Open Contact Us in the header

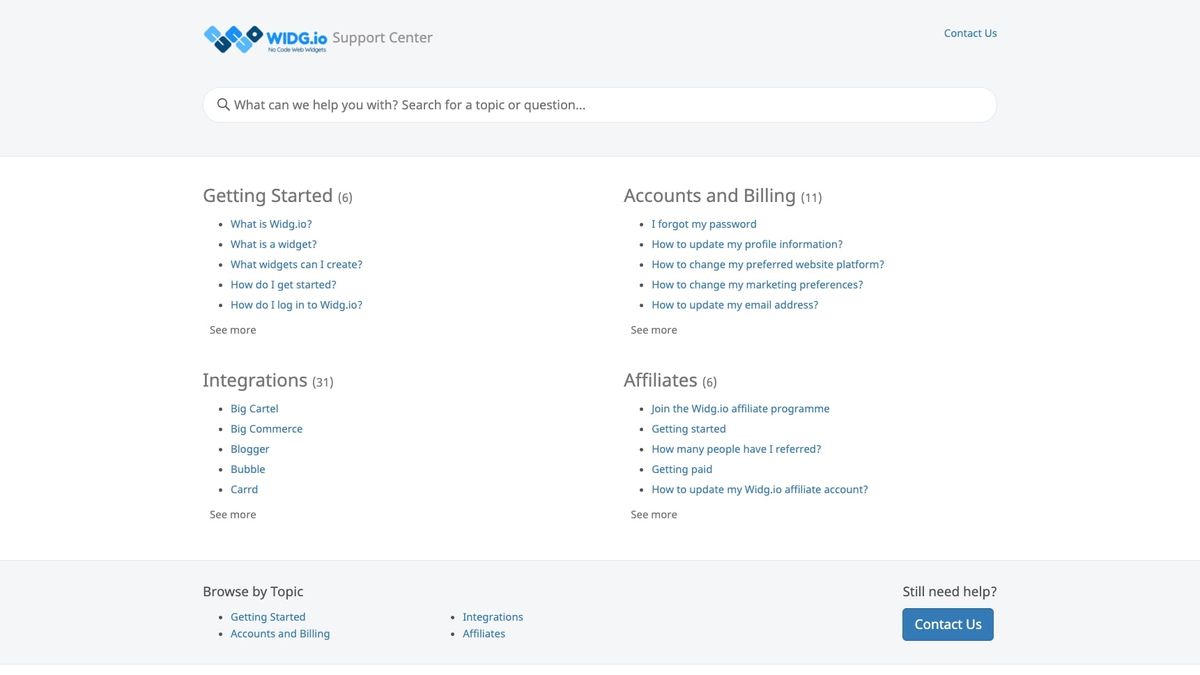(x=970, y=32)
